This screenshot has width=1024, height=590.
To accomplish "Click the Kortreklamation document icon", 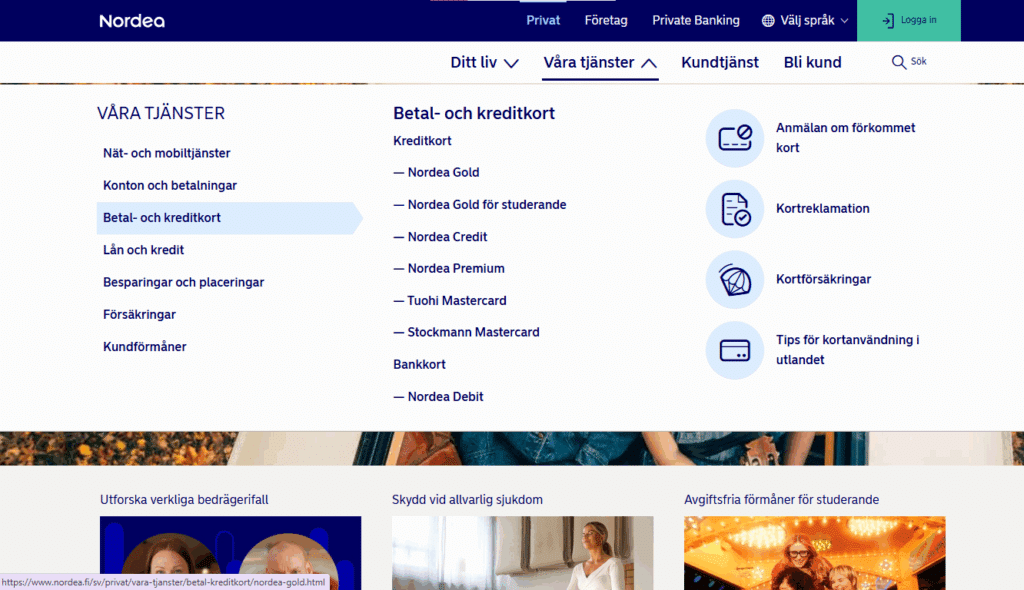I will [735, 209].
